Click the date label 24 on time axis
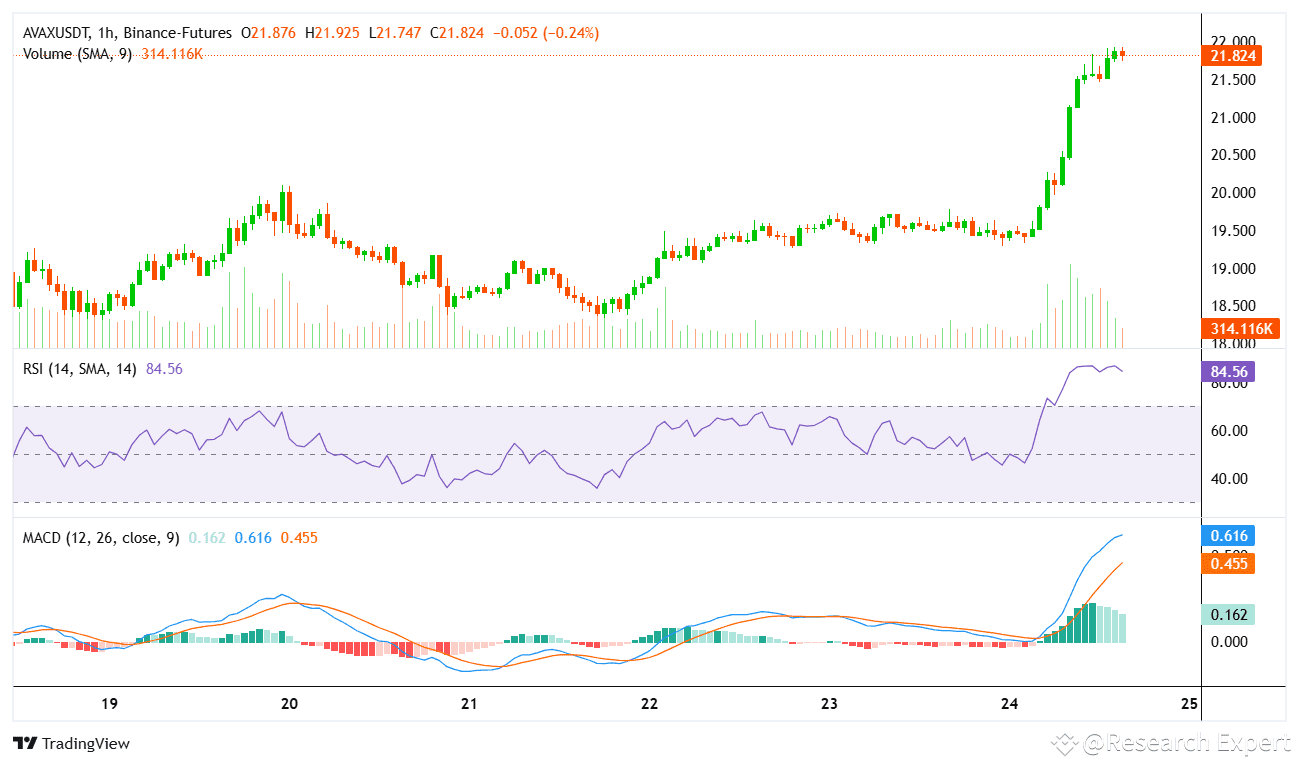This screenshot has width=1299, height=765. coord(1011,704)
